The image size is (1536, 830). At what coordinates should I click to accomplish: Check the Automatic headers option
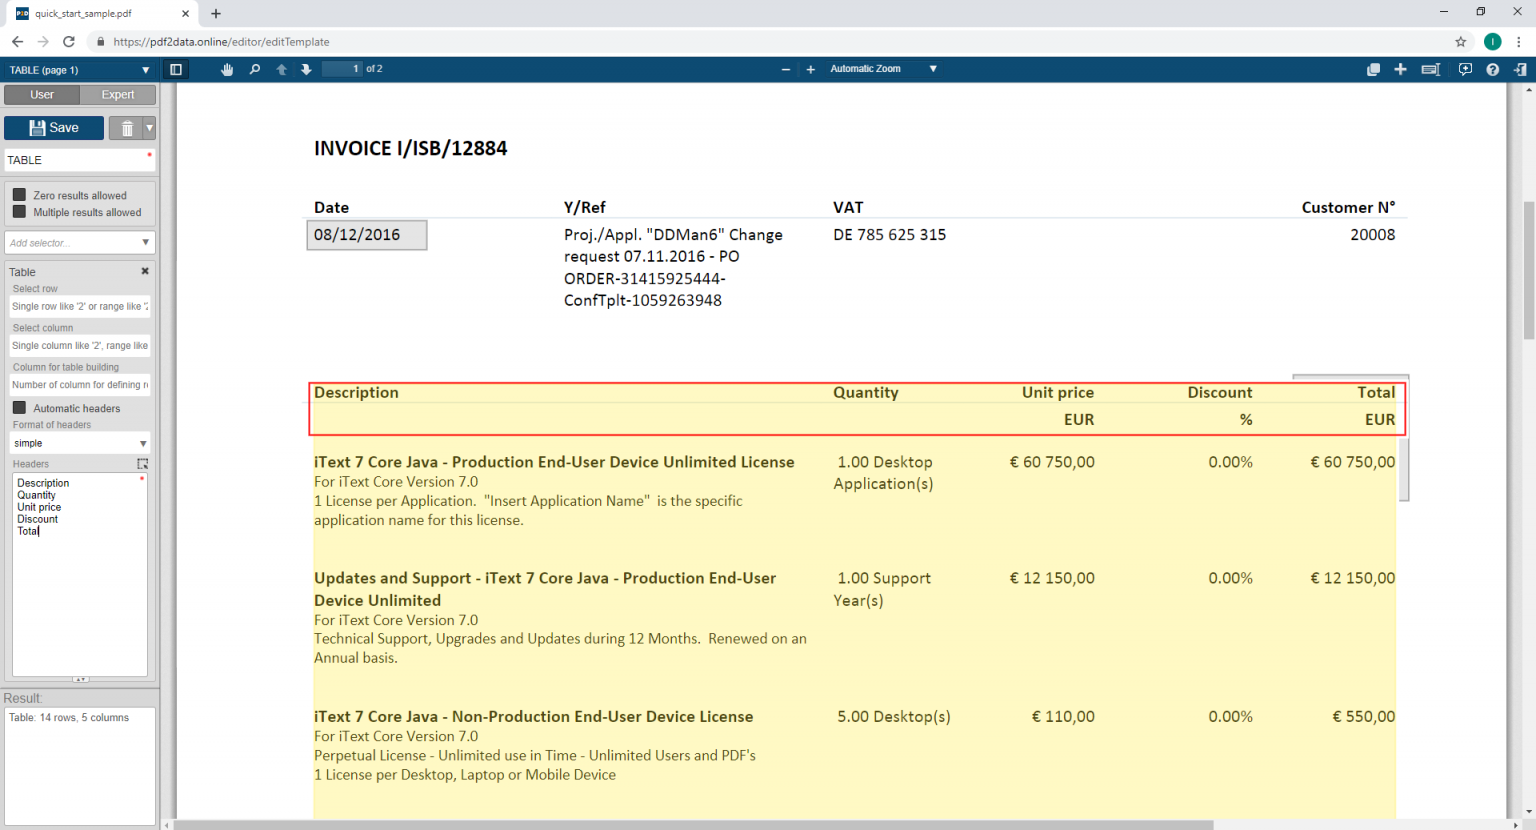coord(19,408)
